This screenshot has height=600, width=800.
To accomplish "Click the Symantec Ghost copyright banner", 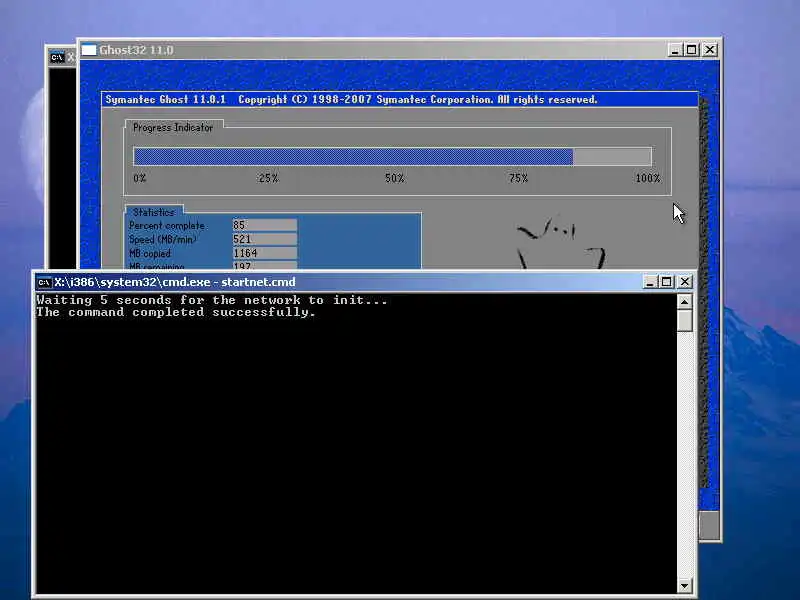I will point(400,99).
